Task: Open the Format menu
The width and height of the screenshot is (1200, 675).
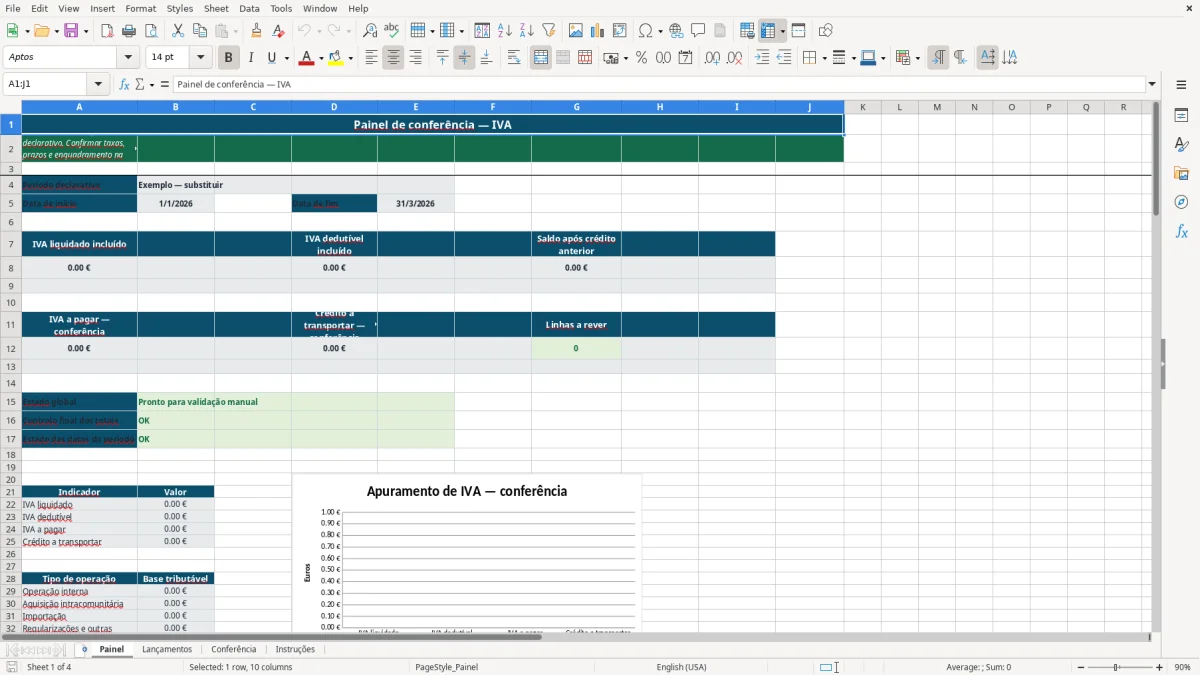Action: pos(140,8)
